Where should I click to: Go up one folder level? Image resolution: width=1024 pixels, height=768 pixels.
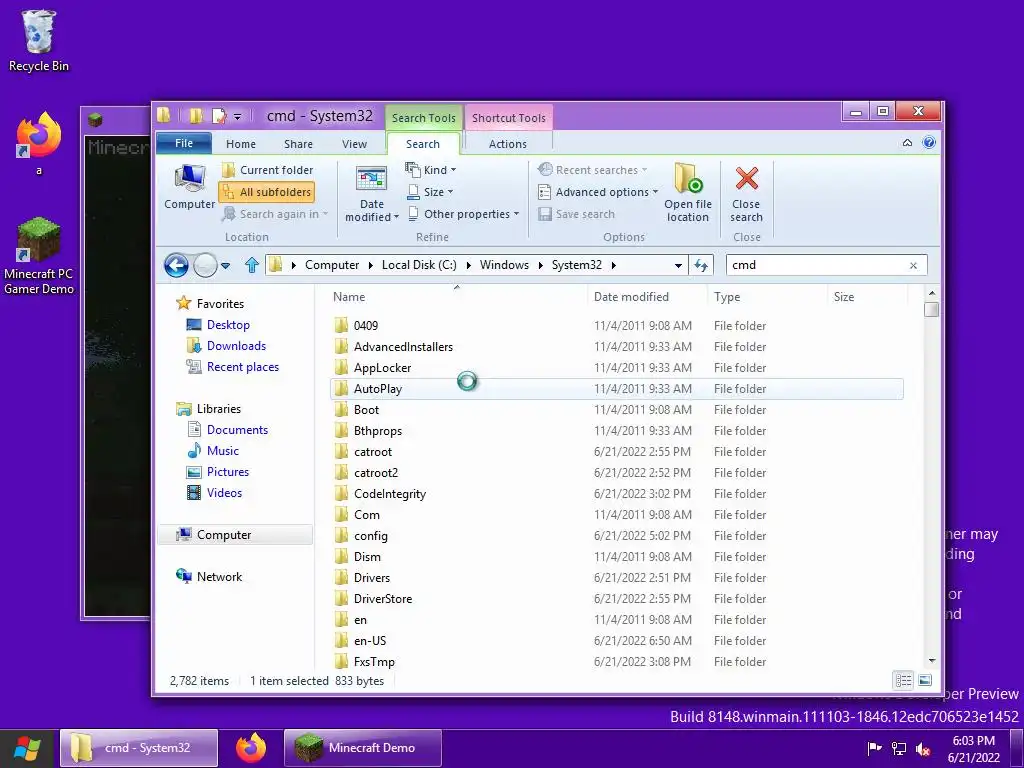pos(252,265)
